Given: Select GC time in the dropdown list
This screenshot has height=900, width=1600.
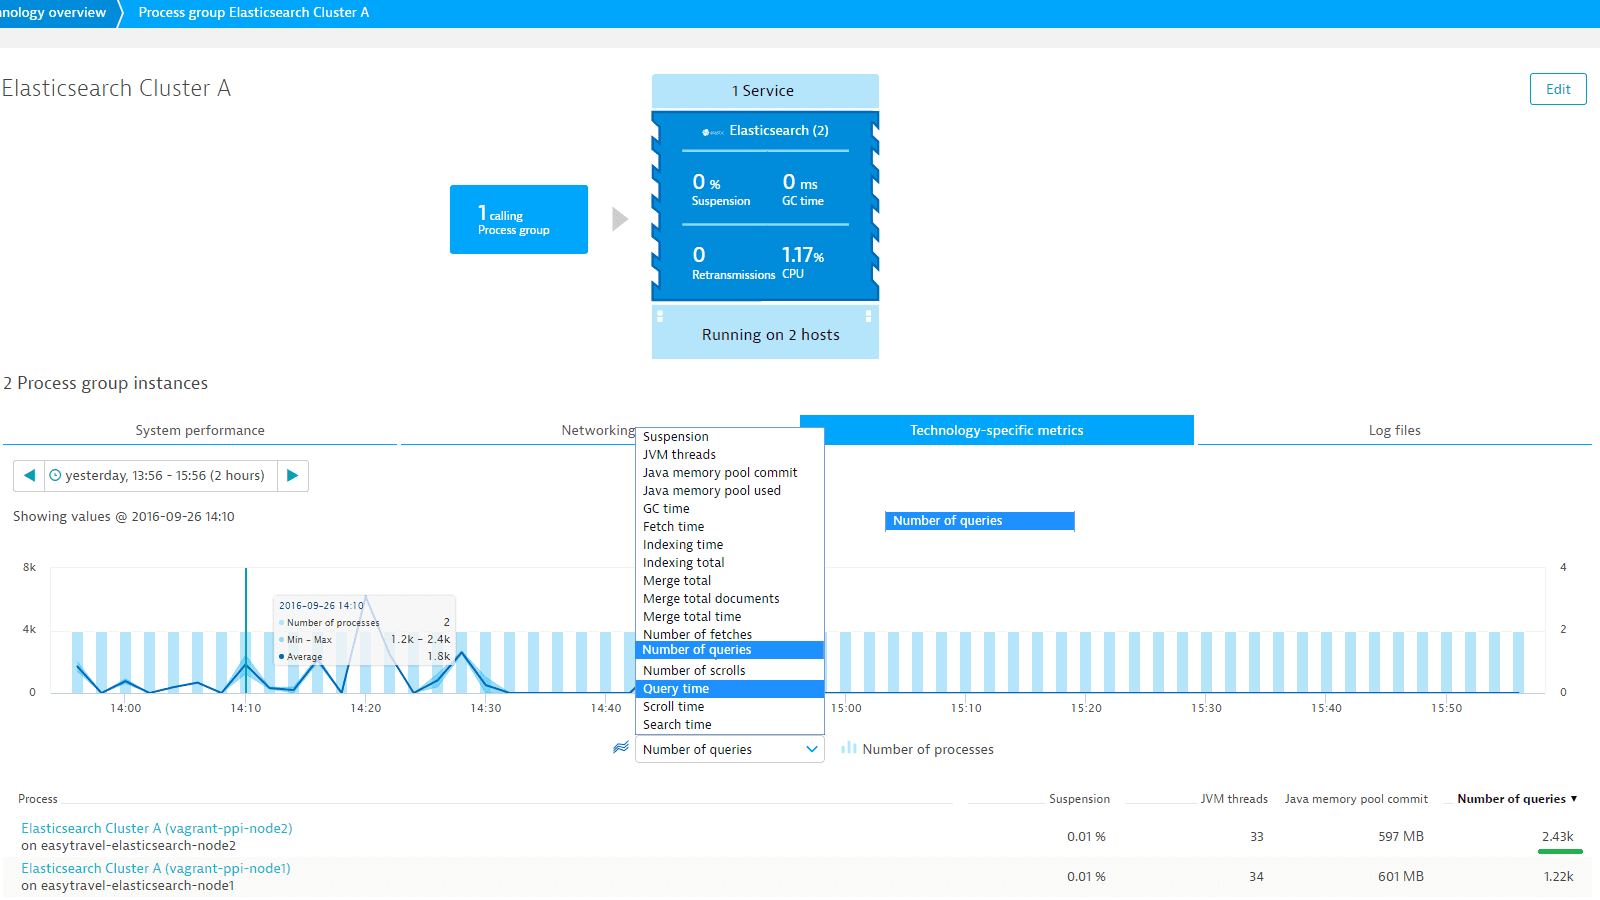Looking at the screenshot, I should (730, 509).
